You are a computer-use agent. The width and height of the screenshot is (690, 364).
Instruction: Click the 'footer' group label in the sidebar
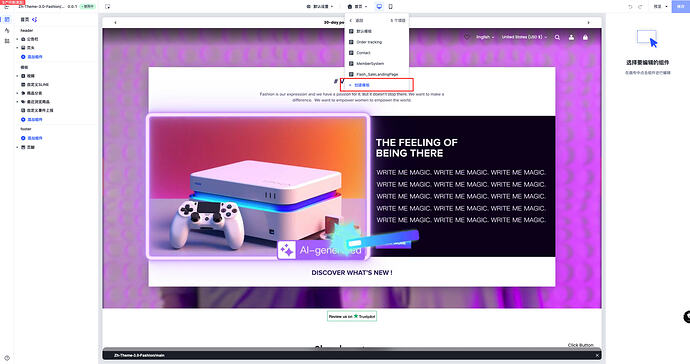[26, 129]
